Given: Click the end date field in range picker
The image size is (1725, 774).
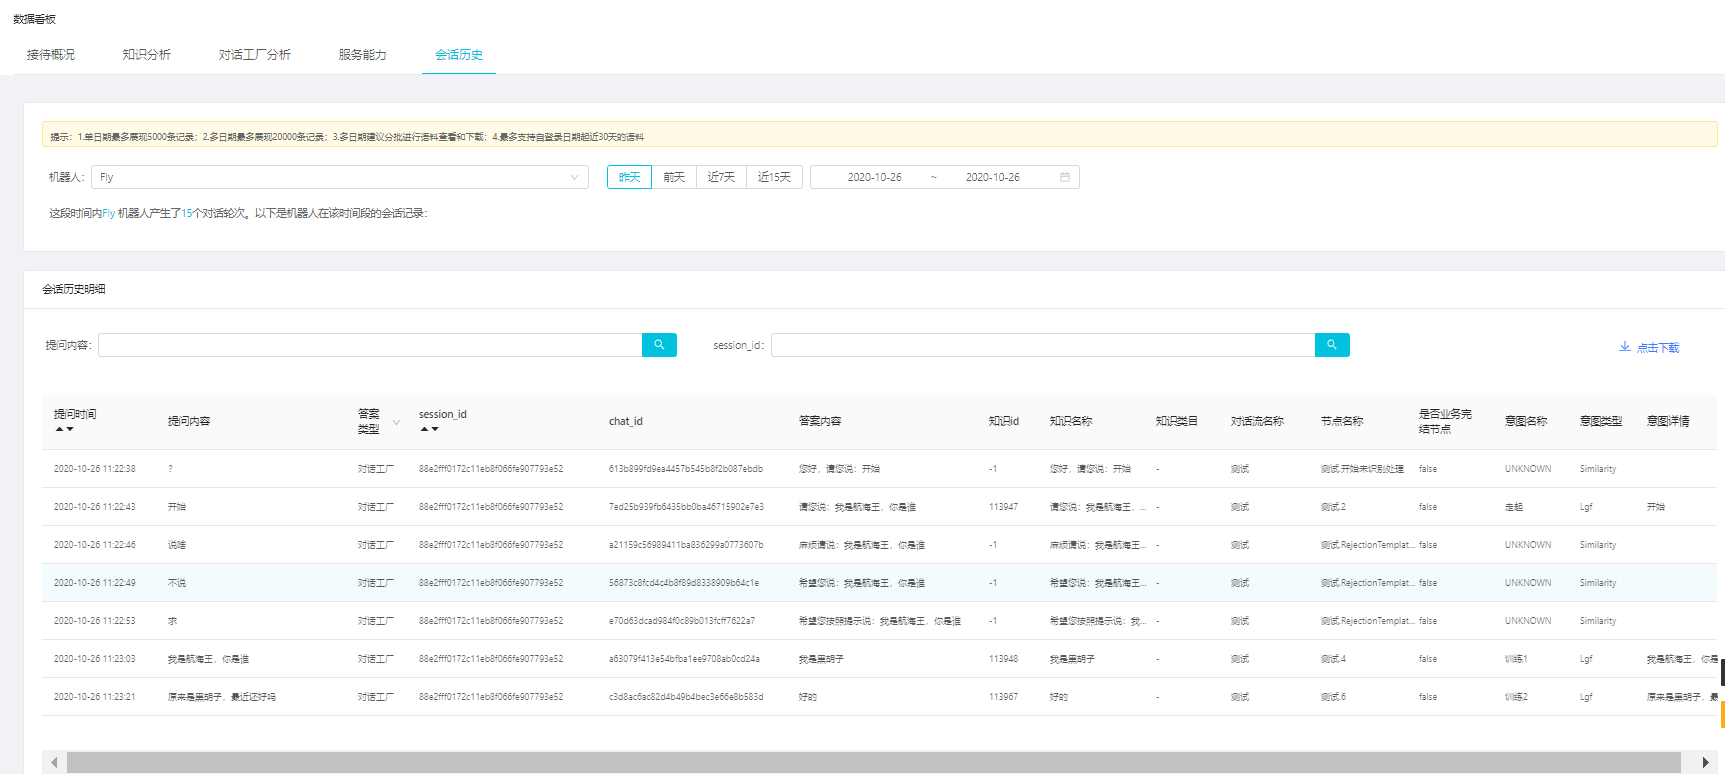Looking at the screenshot, I should (993, 177).
